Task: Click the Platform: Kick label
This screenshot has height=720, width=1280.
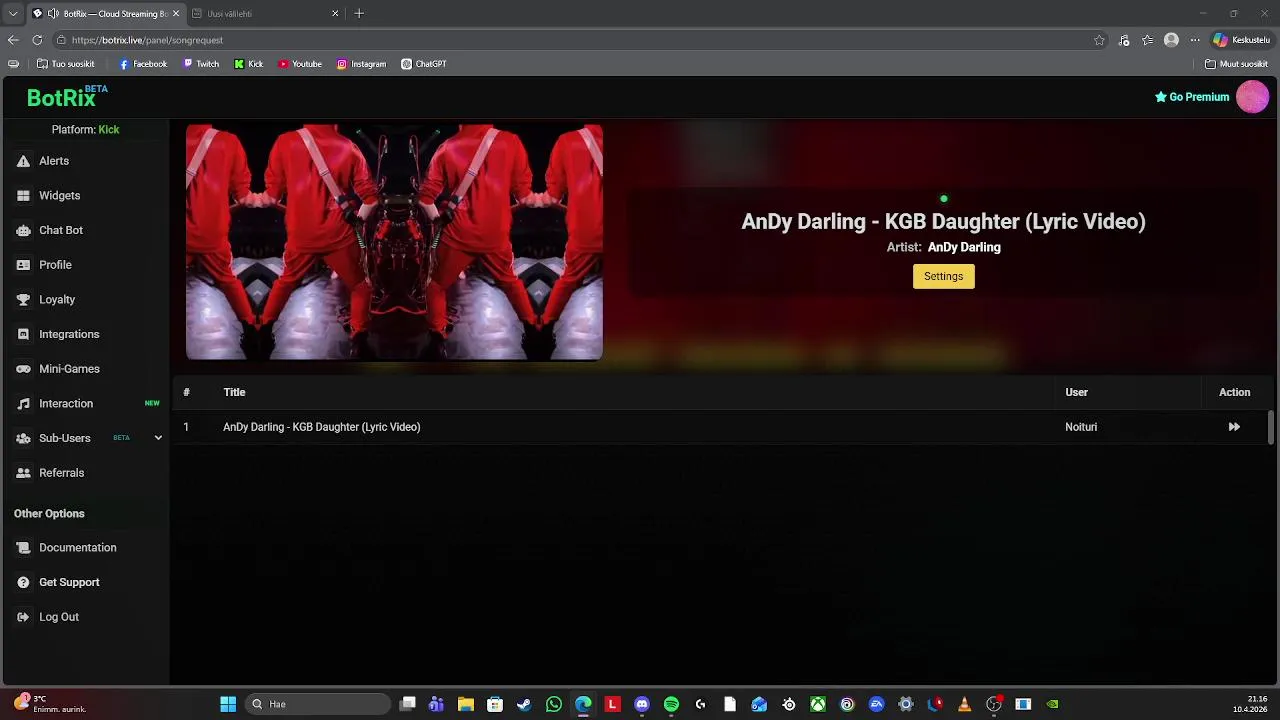Action: coord(85,130)
